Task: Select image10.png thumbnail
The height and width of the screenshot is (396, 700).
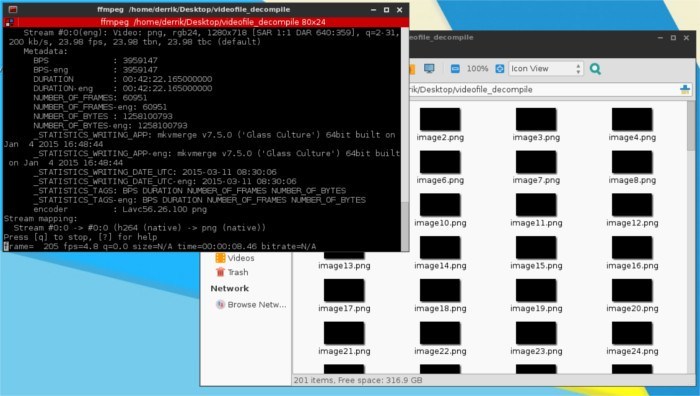Action: coord(440,205)
